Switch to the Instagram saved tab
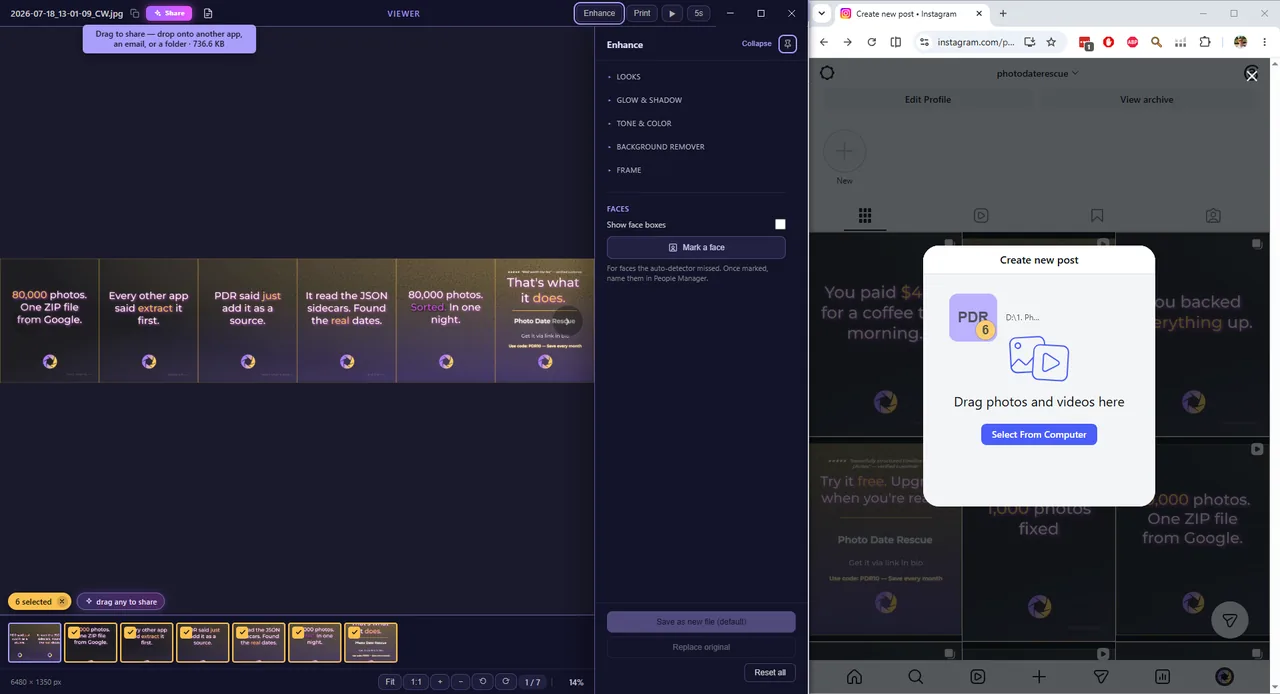 (1097, 215)
